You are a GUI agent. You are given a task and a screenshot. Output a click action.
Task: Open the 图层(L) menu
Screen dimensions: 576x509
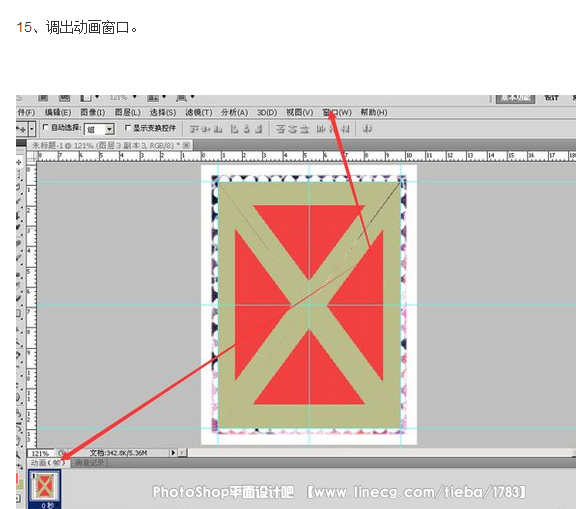(127, 112)
